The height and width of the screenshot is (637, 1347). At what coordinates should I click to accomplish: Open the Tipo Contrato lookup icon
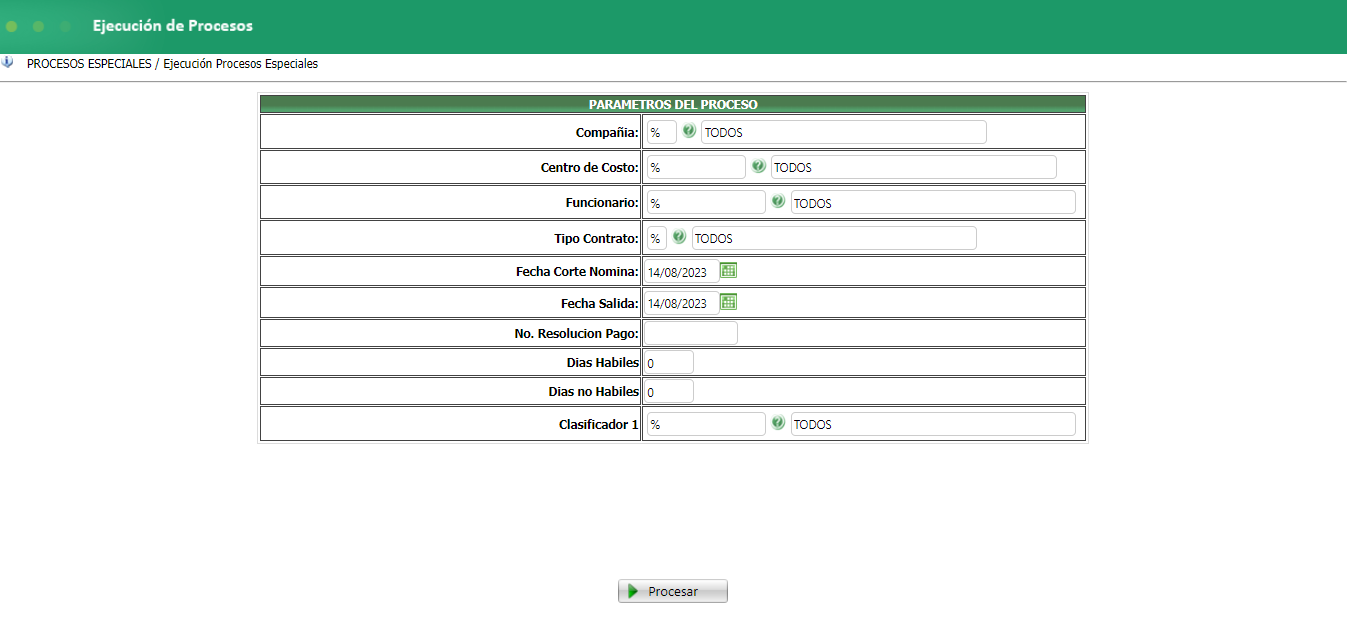[x=679, y=237]
